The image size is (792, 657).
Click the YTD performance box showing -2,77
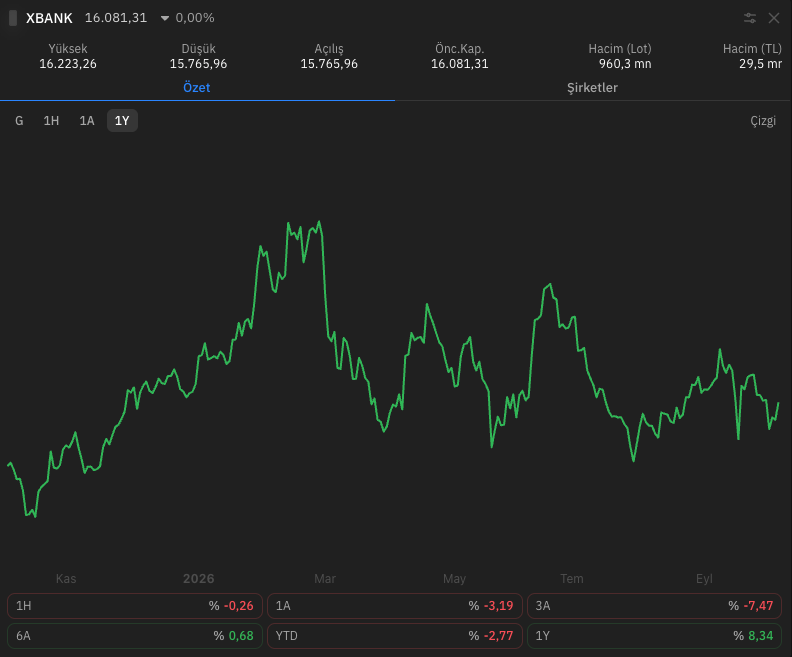(394, 636)
